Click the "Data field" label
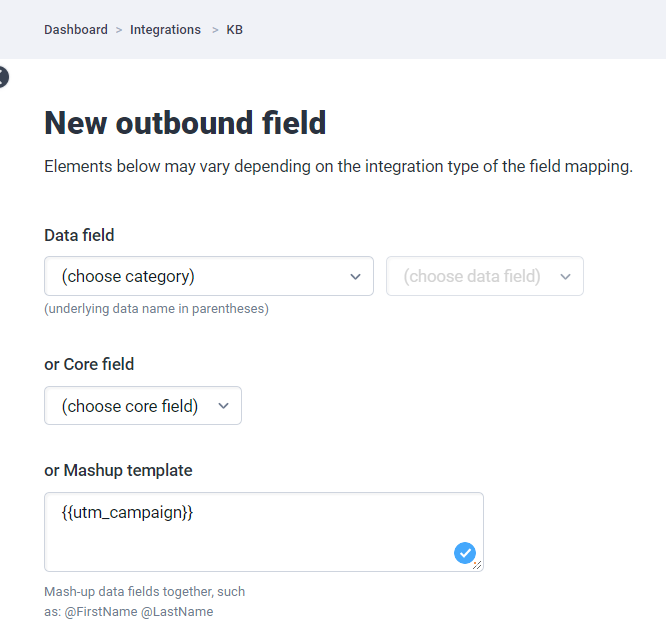 coord(79,236)
